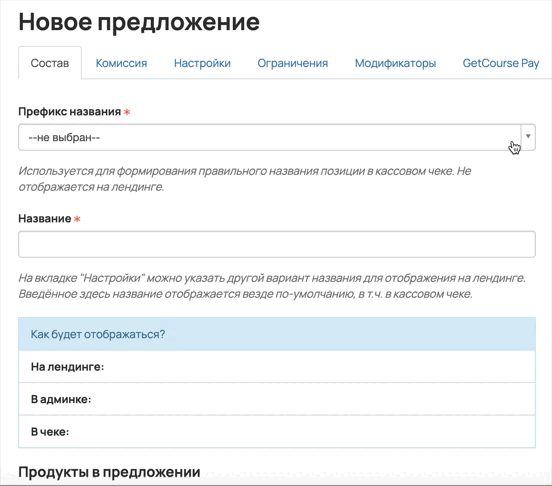
Task: Click the hint text mentioning вкладке "Настройки"
Action: (272, 286)
